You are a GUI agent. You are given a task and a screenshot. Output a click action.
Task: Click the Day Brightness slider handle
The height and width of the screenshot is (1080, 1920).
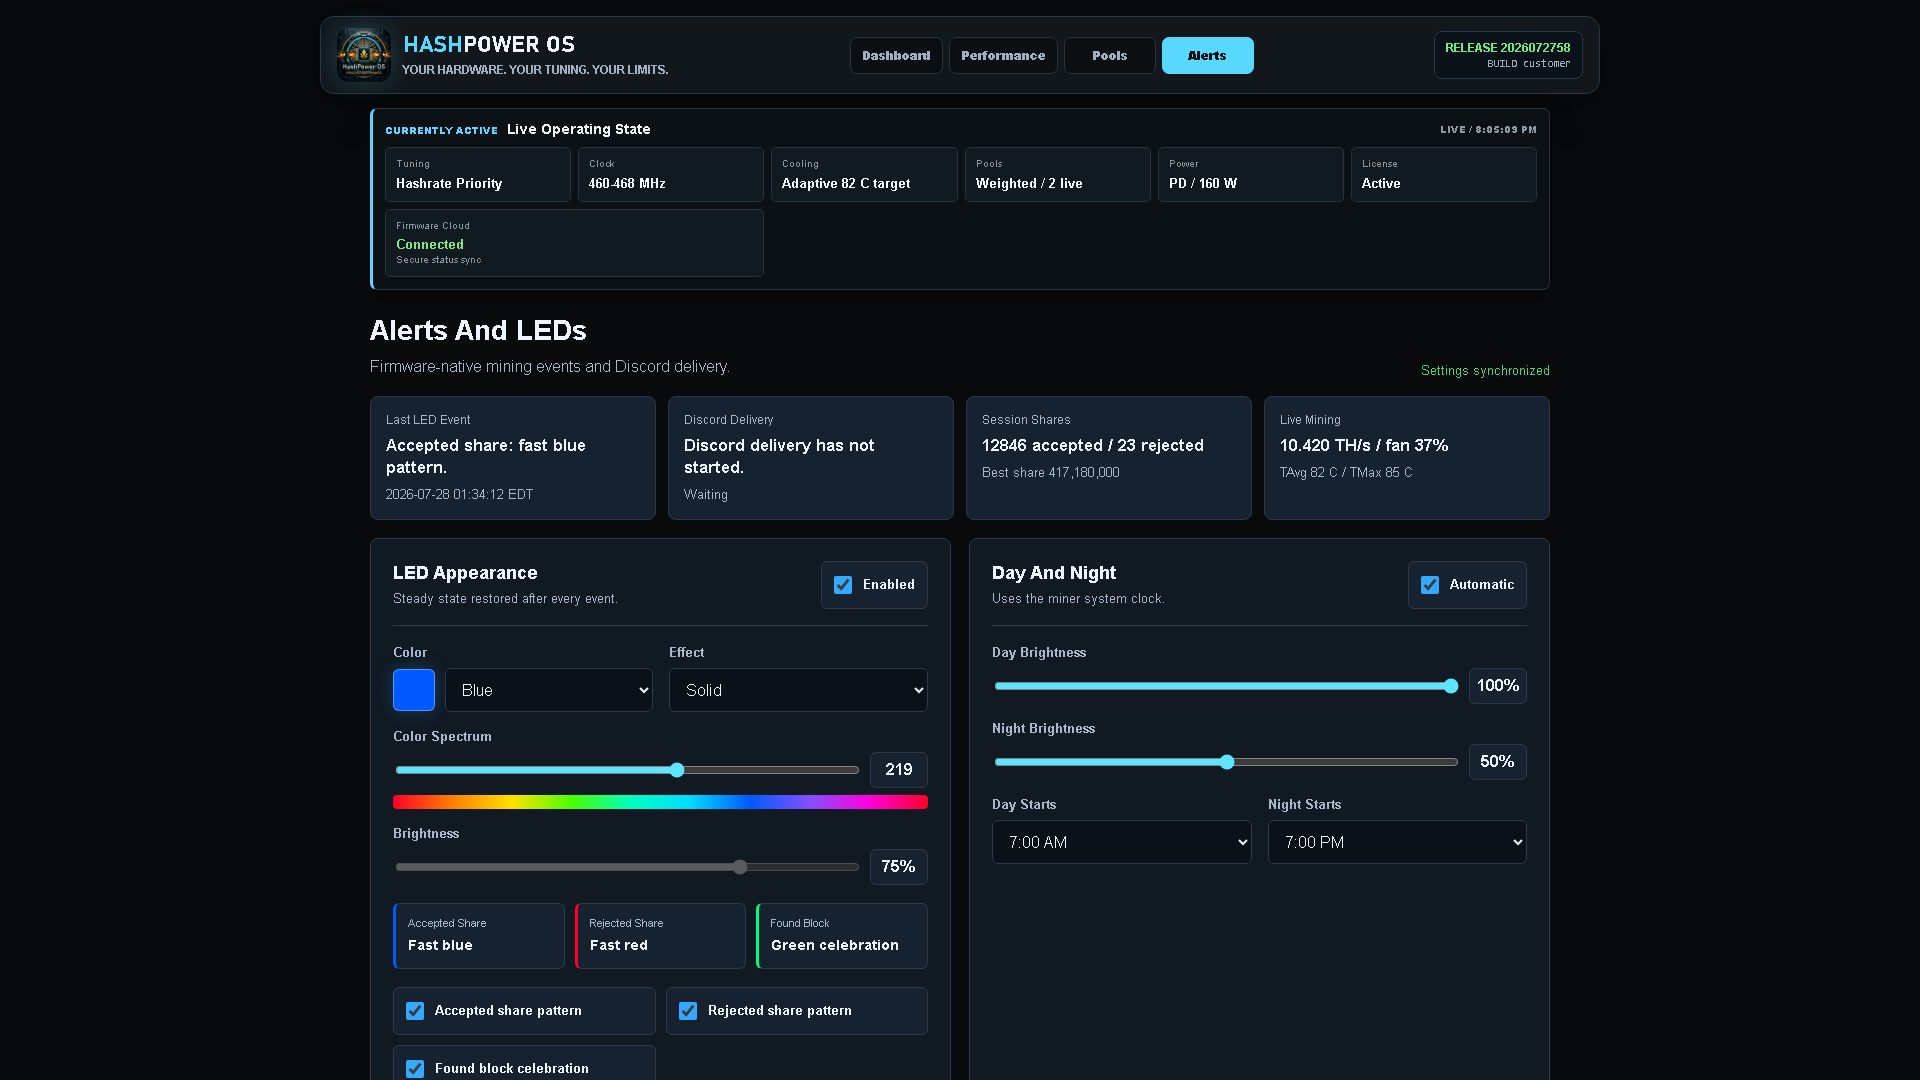[x=1451, y=686]
